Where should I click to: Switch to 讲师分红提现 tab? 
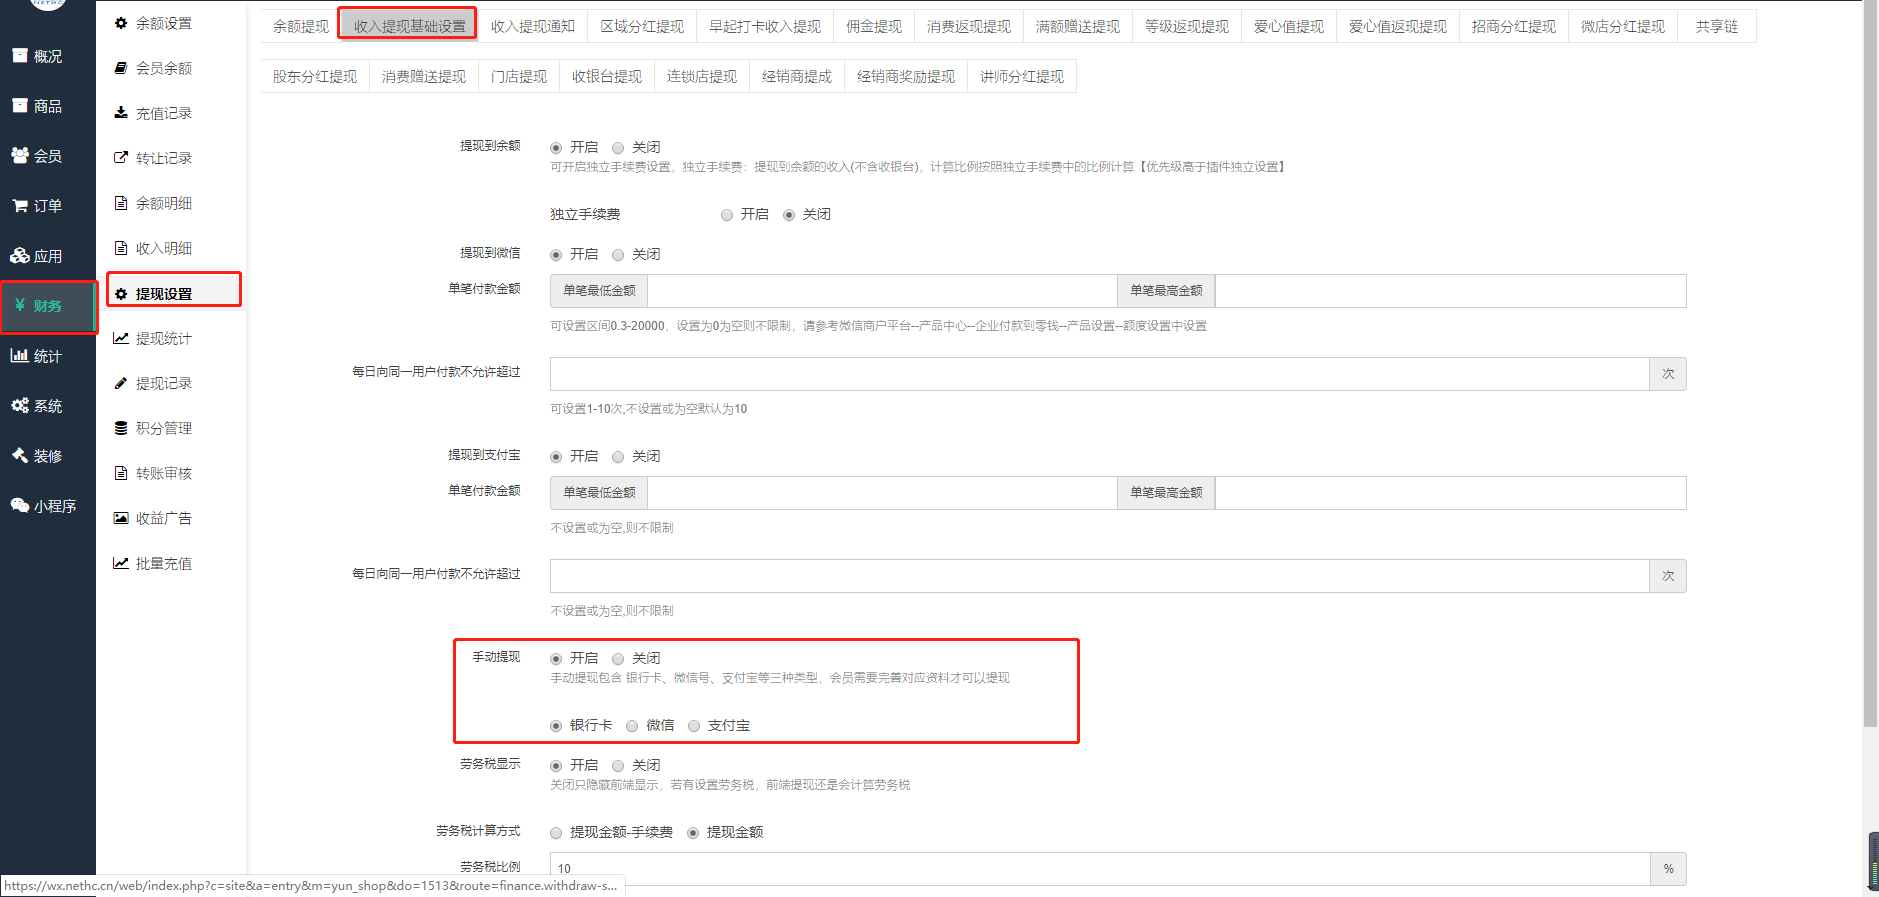pos(1022,76)
